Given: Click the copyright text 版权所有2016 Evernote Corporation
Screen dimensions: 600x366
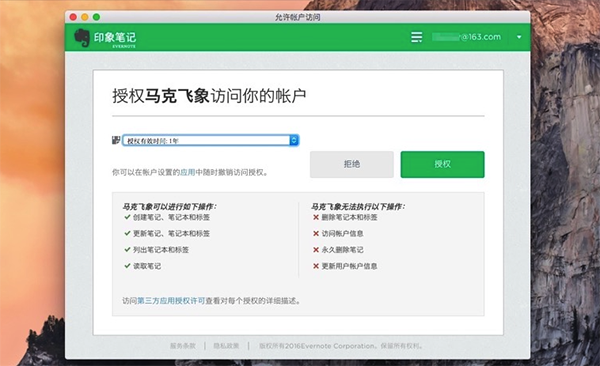Looking at the screenshot, I should point(341,346).
